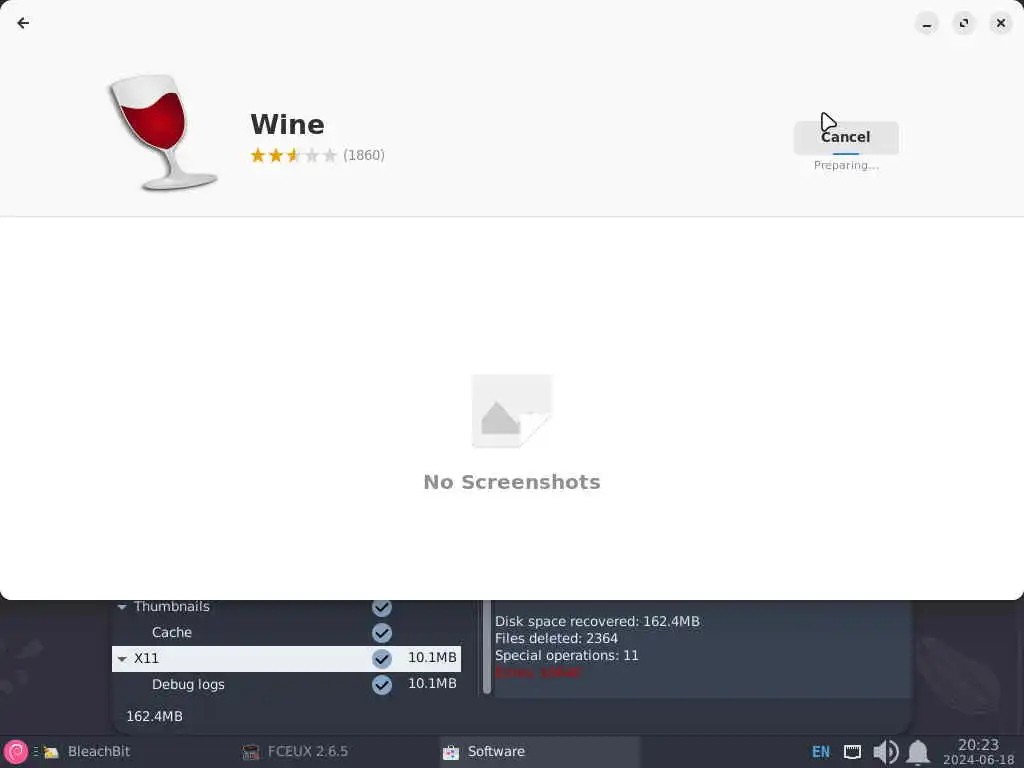Restore the Software window size

pyautogui.click(x=964, y=24)
